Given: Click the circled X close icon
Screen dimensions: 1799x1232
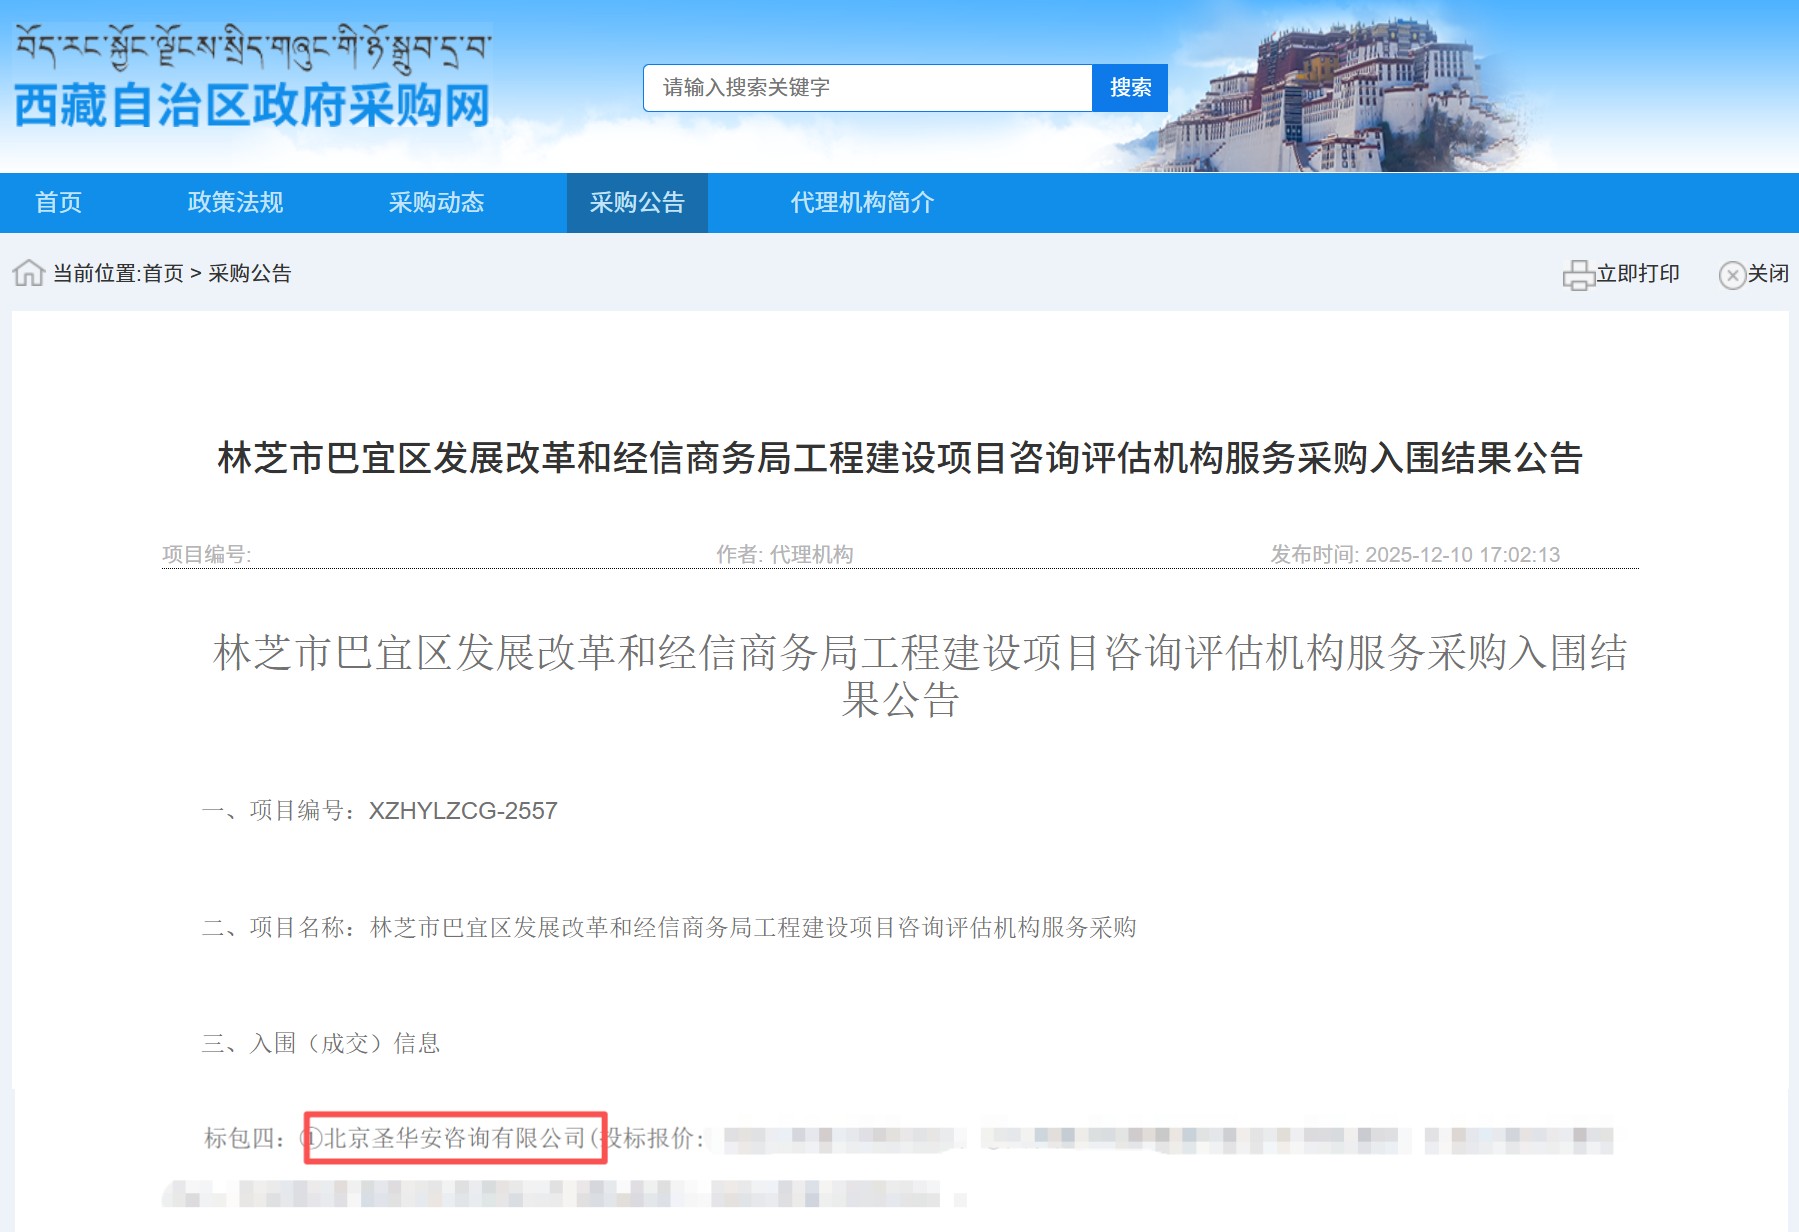Looking at the screenshot, I should click(x=1731, y=275).
